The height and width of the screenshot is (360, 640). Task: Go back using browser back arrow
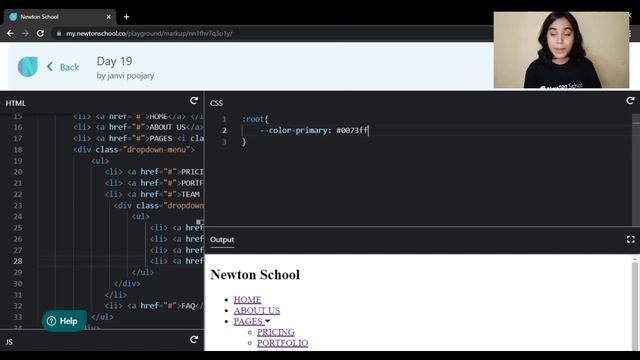coord(10,33)
